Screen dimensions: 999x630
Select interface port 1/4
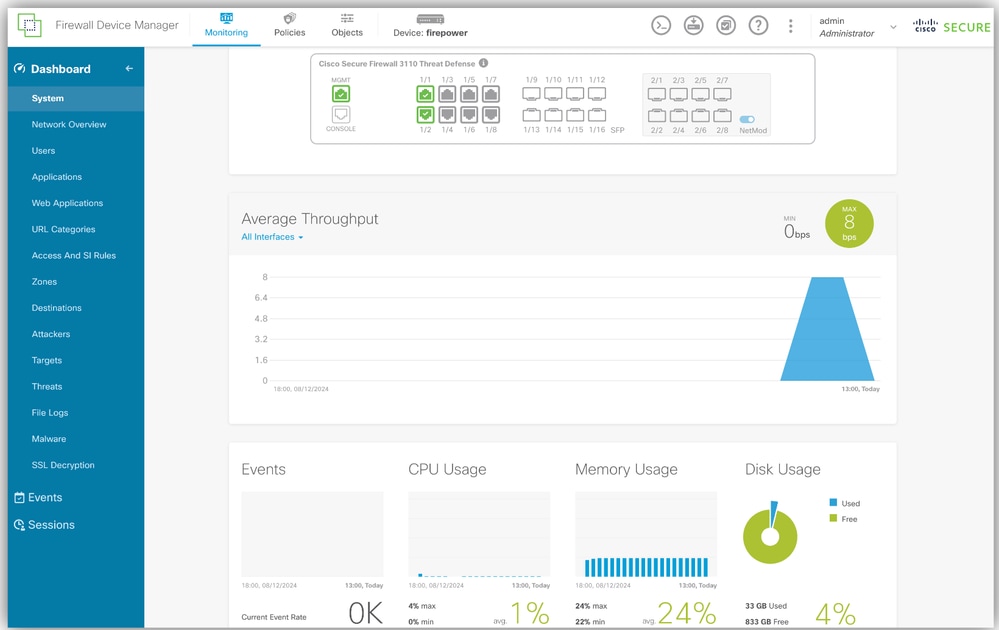coord(447,115)
